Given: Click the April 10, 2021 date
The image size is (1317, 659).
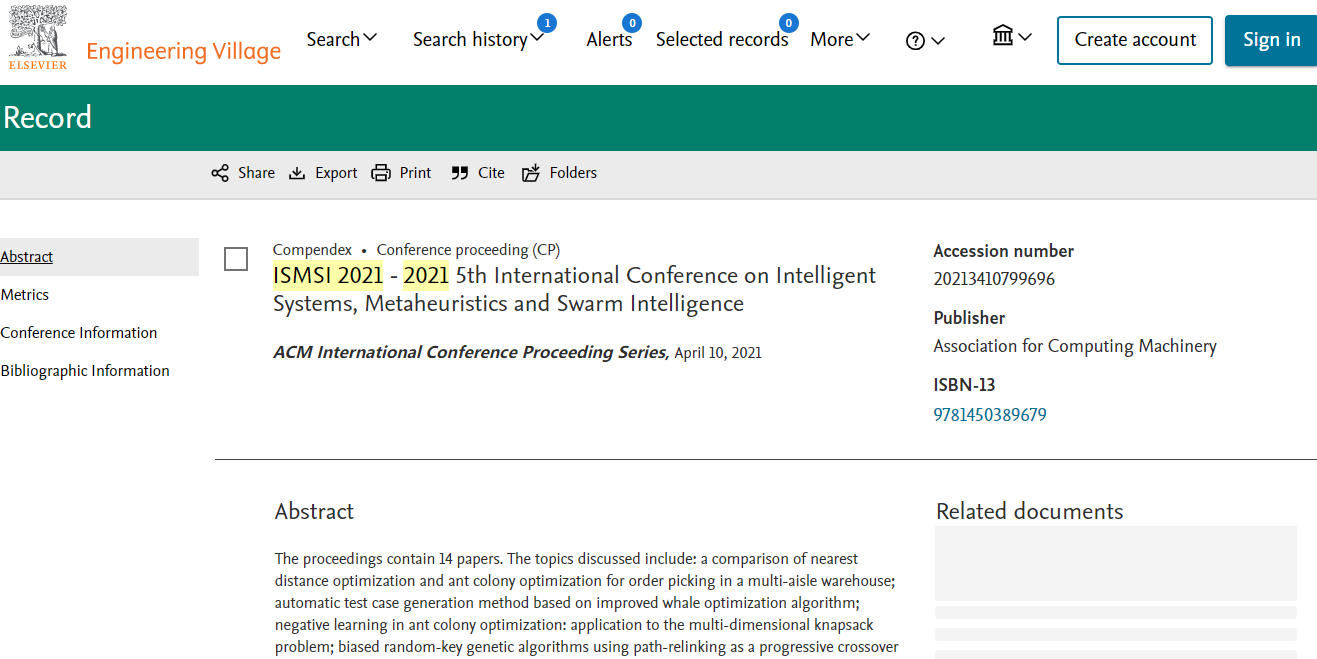Looking at the screenshot, I should pyautogui.click(x=718, y=353).
